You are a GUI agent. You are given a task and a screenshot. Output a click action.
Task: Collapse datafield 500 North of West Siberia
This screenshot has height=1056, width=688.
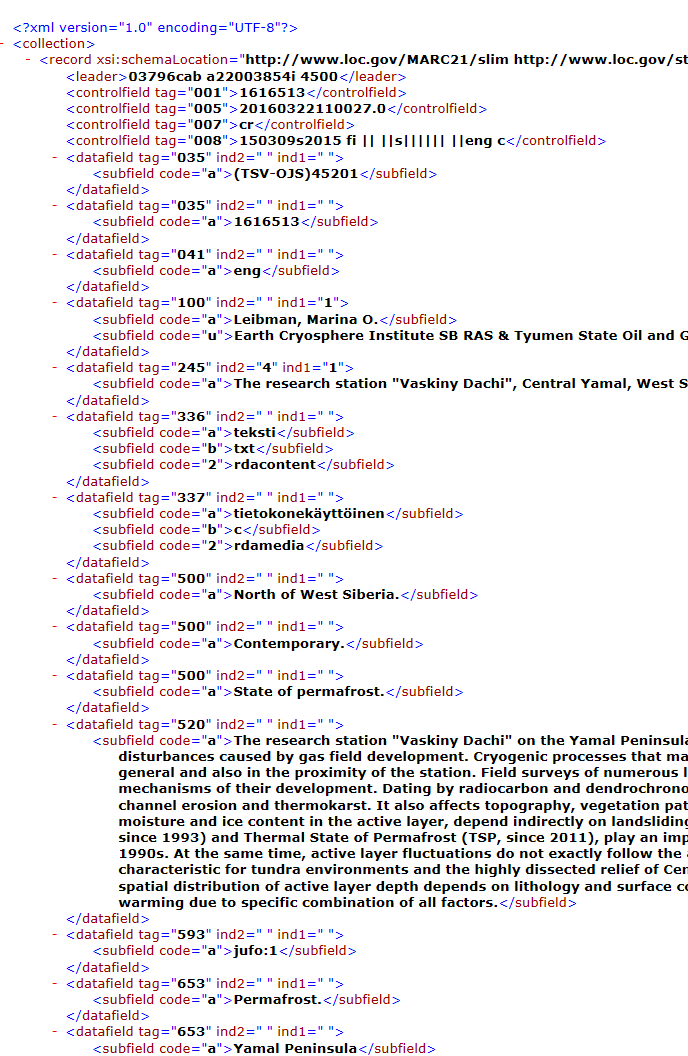coord(55,579)
